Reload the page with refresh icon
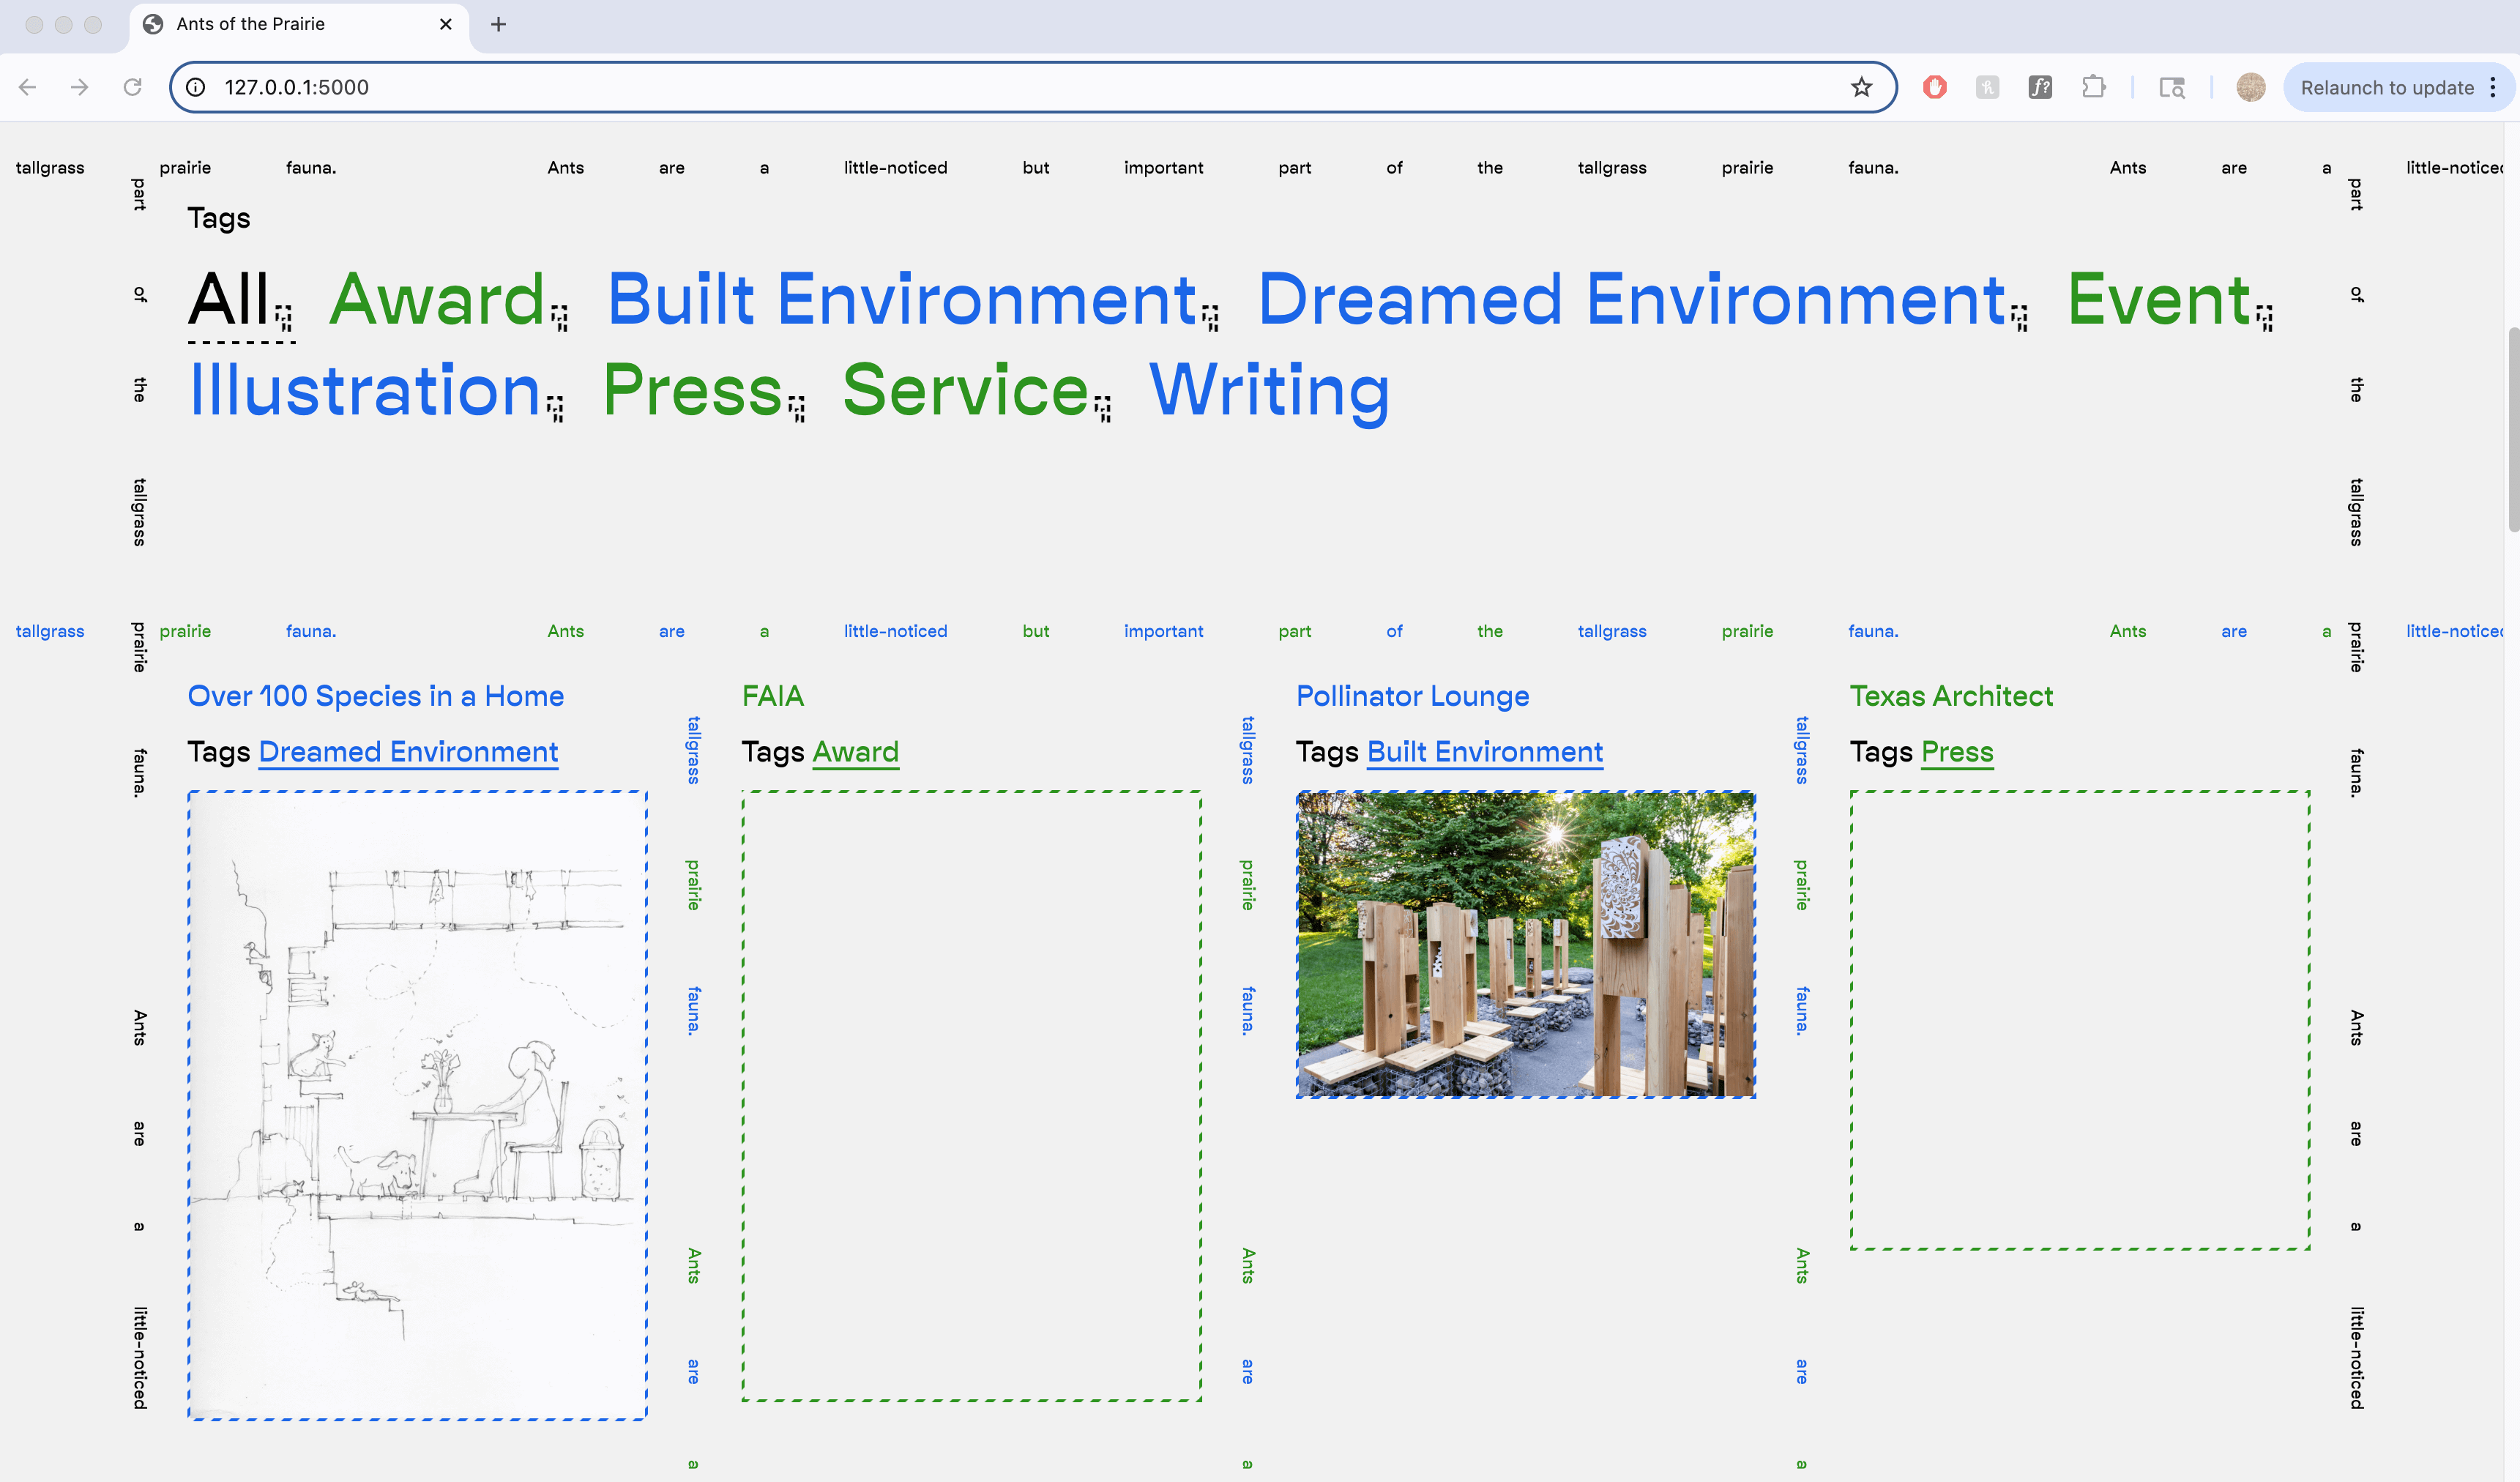2520x1482 pixels. pos(132,87)
